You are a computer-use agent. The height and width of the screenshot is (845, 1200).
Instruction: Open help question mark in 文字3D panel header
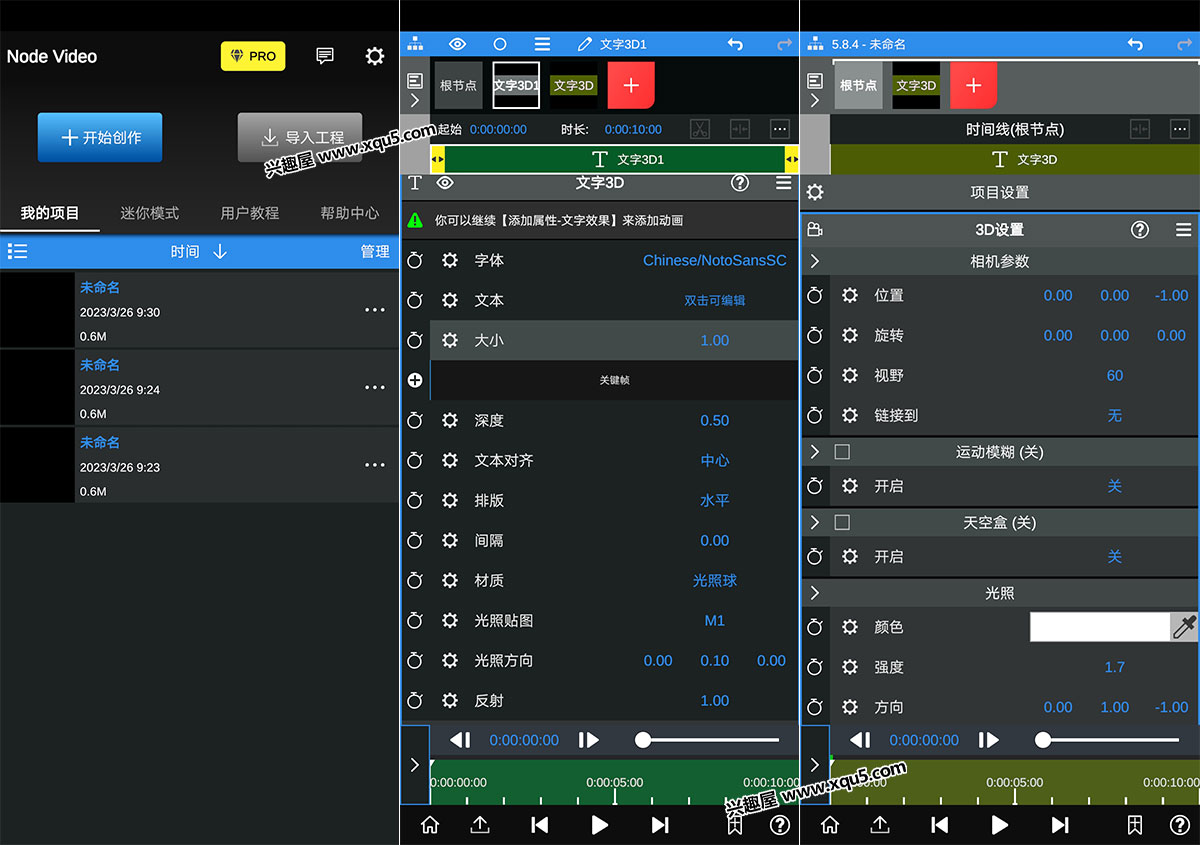740,183
